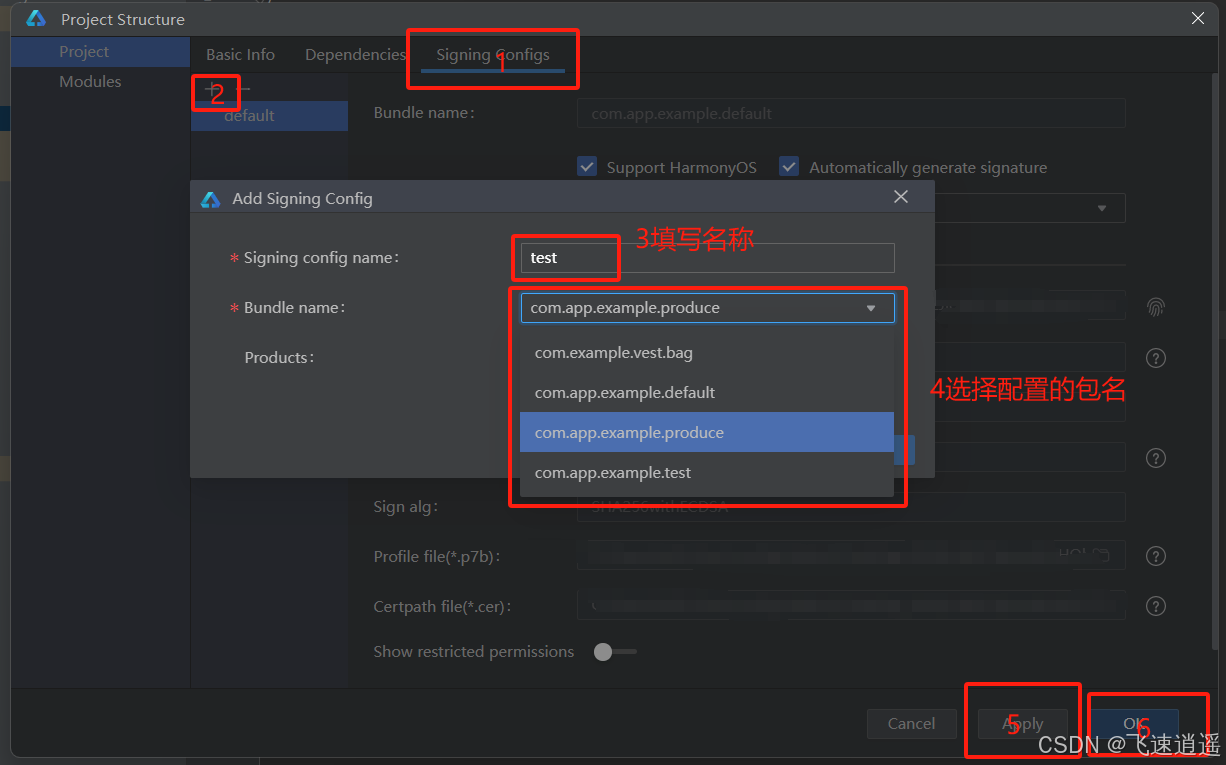Open help icon in row below fingerprint icon
The width and height of the screenshot is (1226, 765).
[1155, 357]
